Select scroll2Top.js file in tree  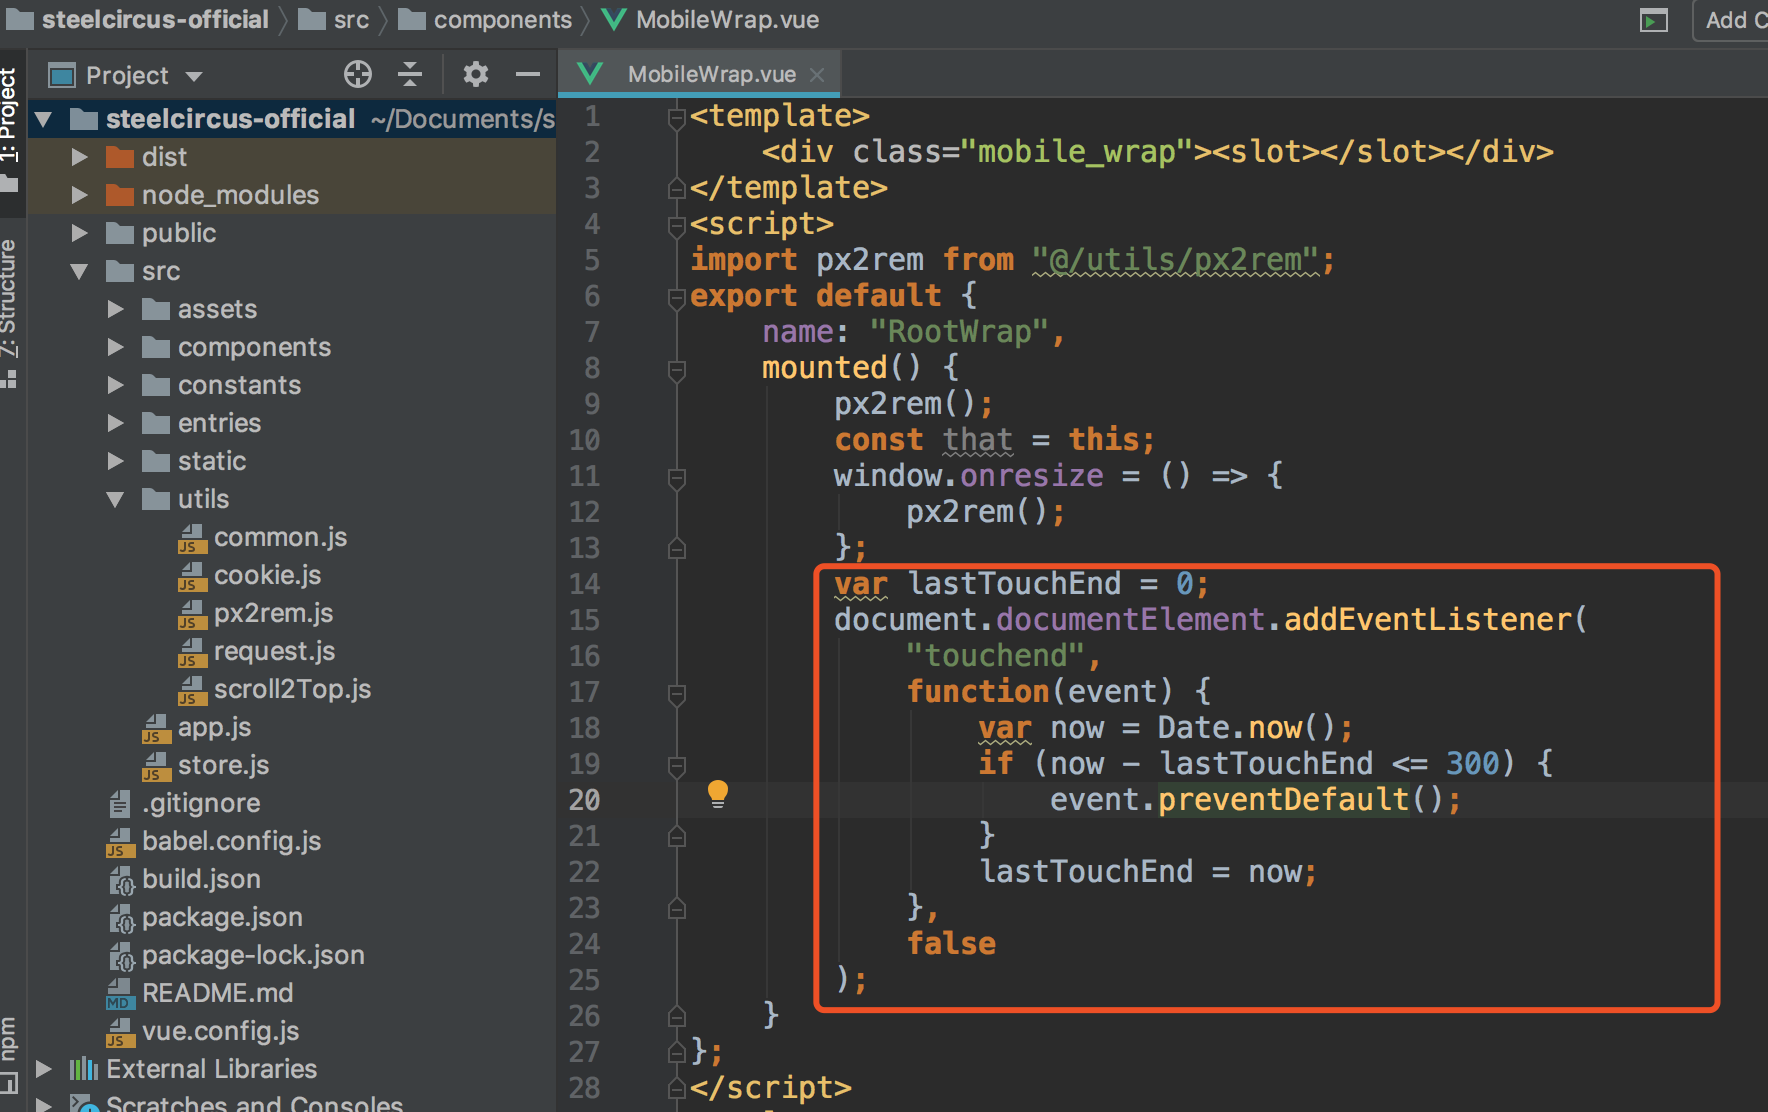(274, 689)
